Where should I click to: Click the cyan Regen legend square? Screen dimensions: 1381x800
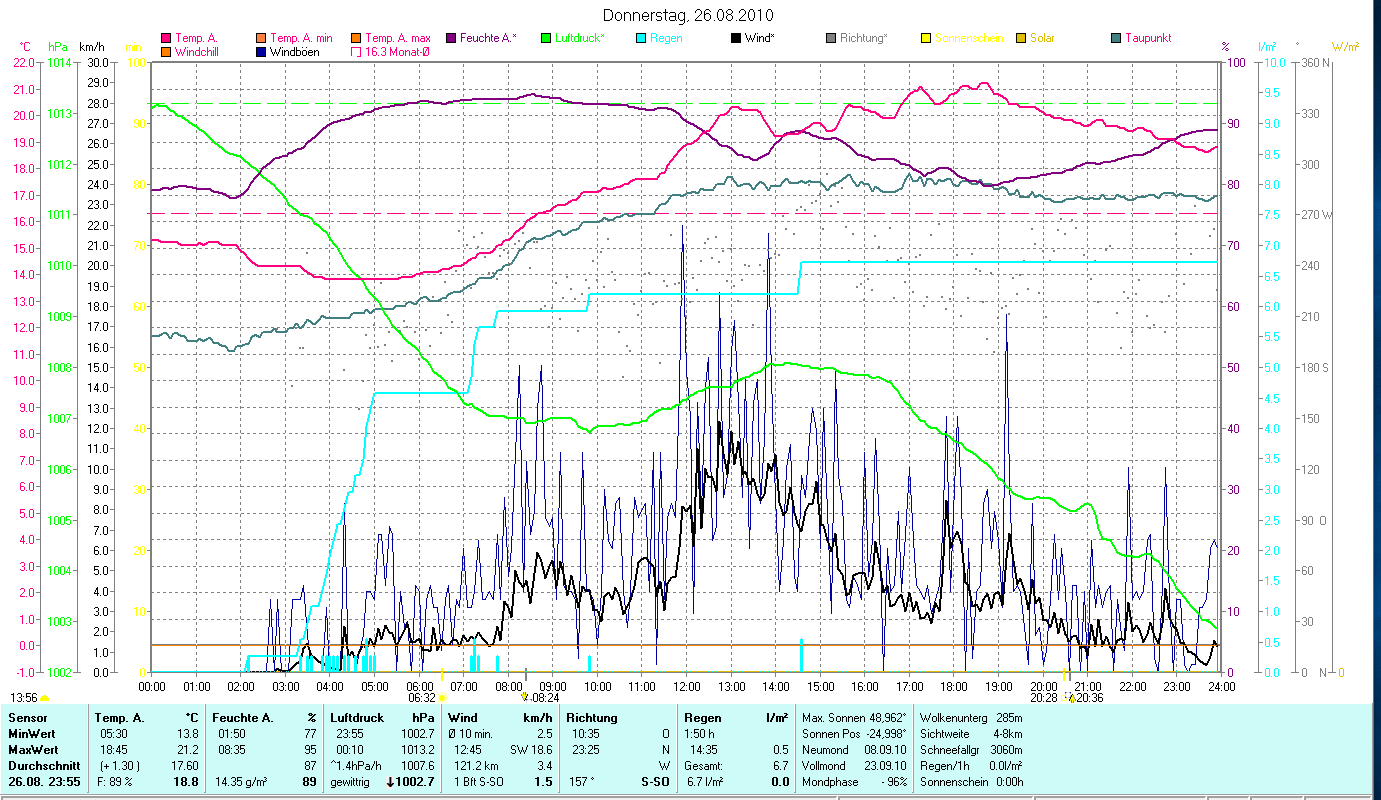pyautogui.click(x=640, y=39)
